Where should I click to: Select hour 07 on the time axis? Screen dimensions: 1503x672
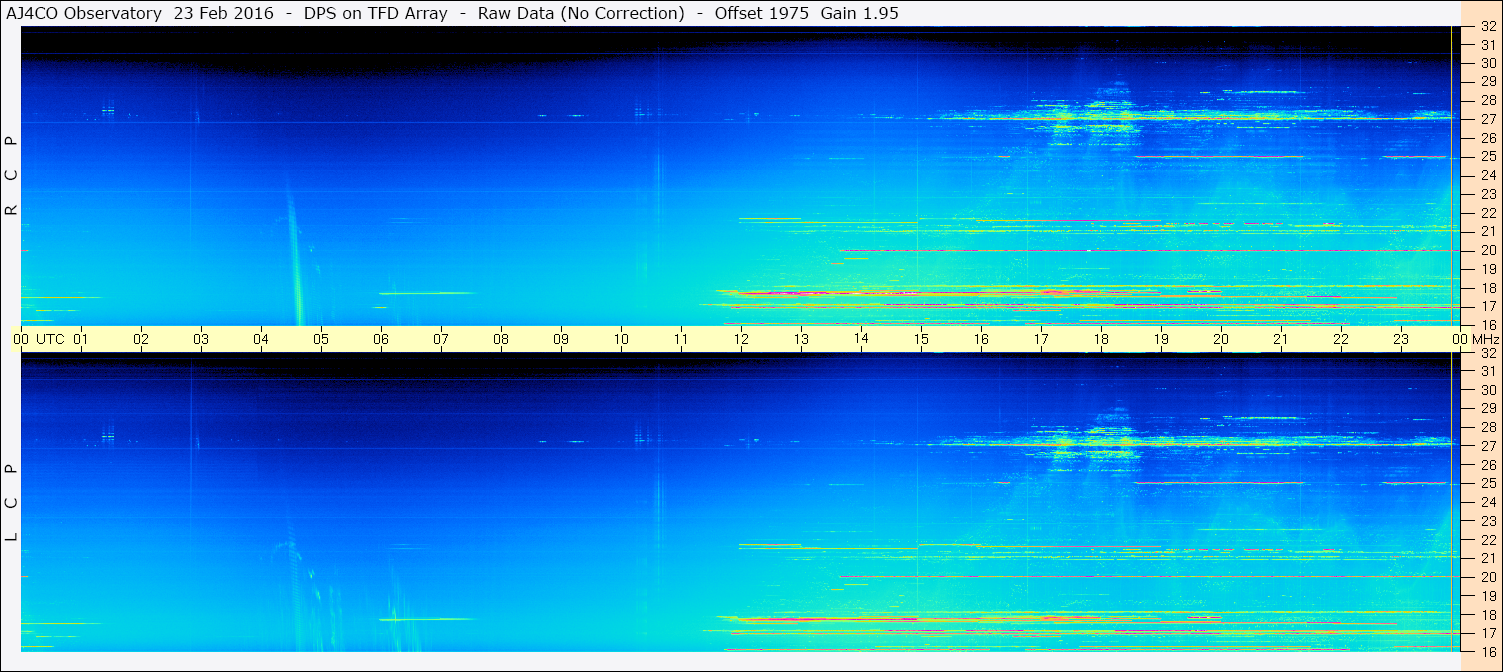coord(441,339)
